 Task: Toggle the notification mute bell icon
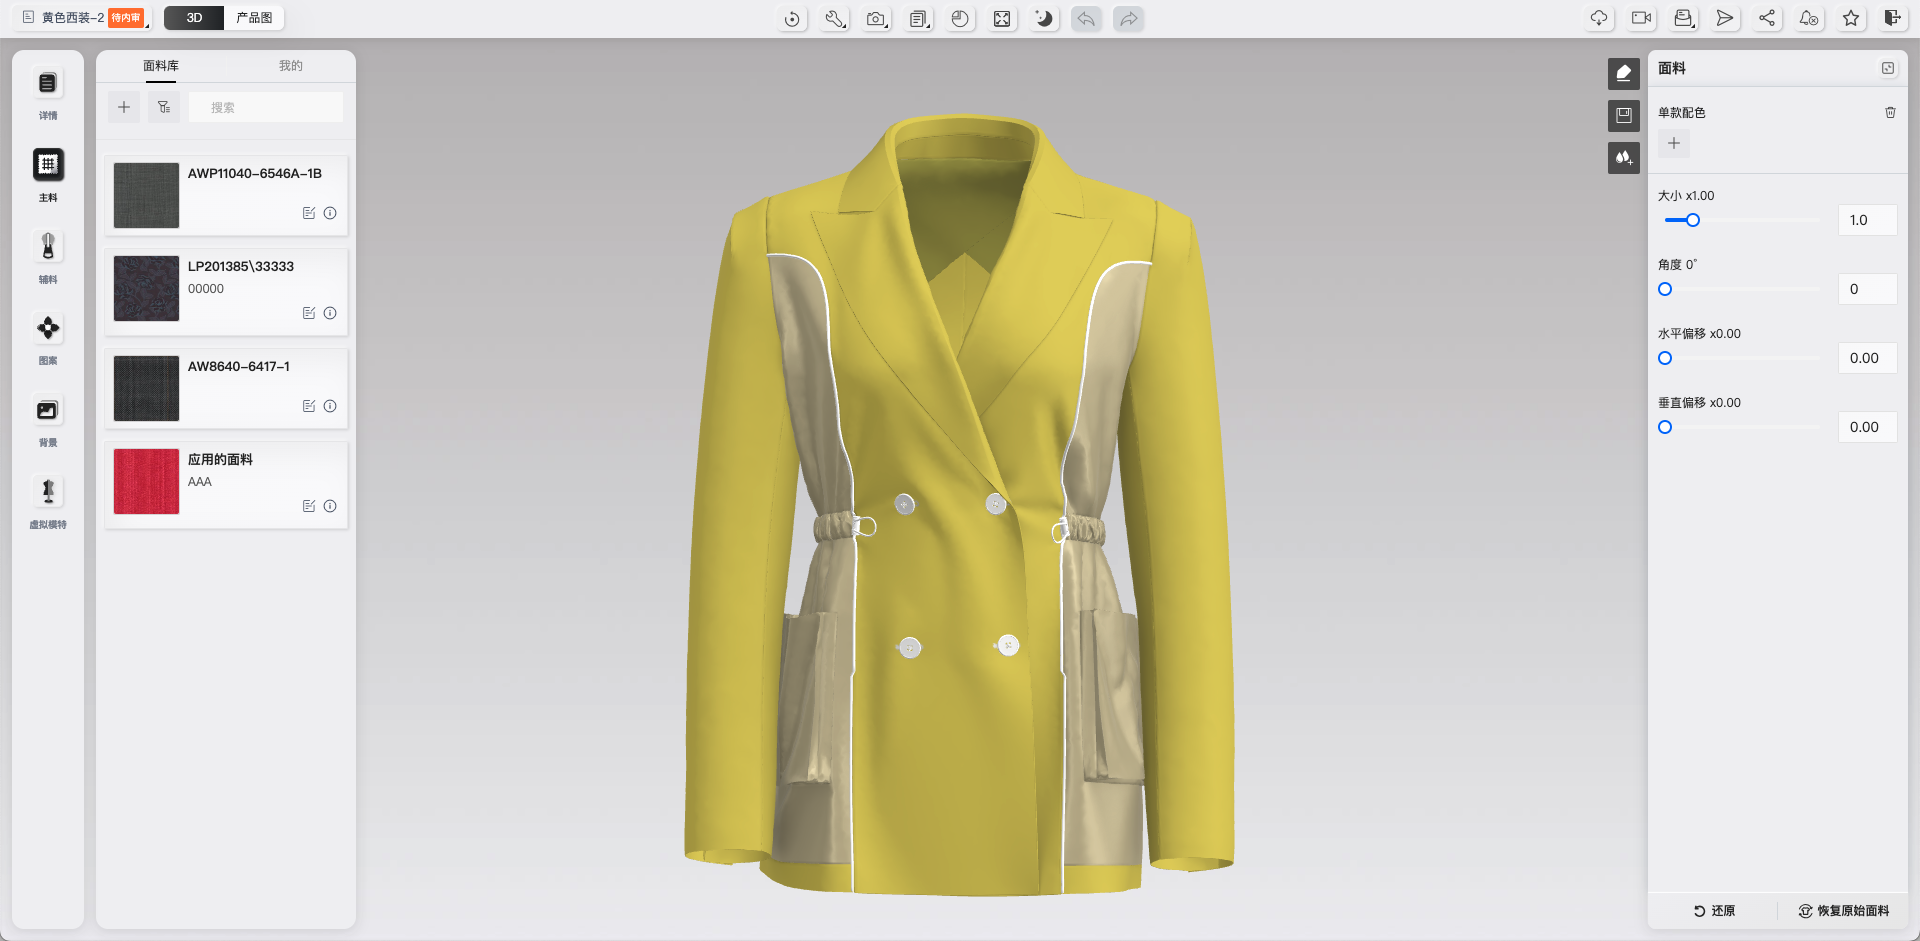pos(1809,18)
